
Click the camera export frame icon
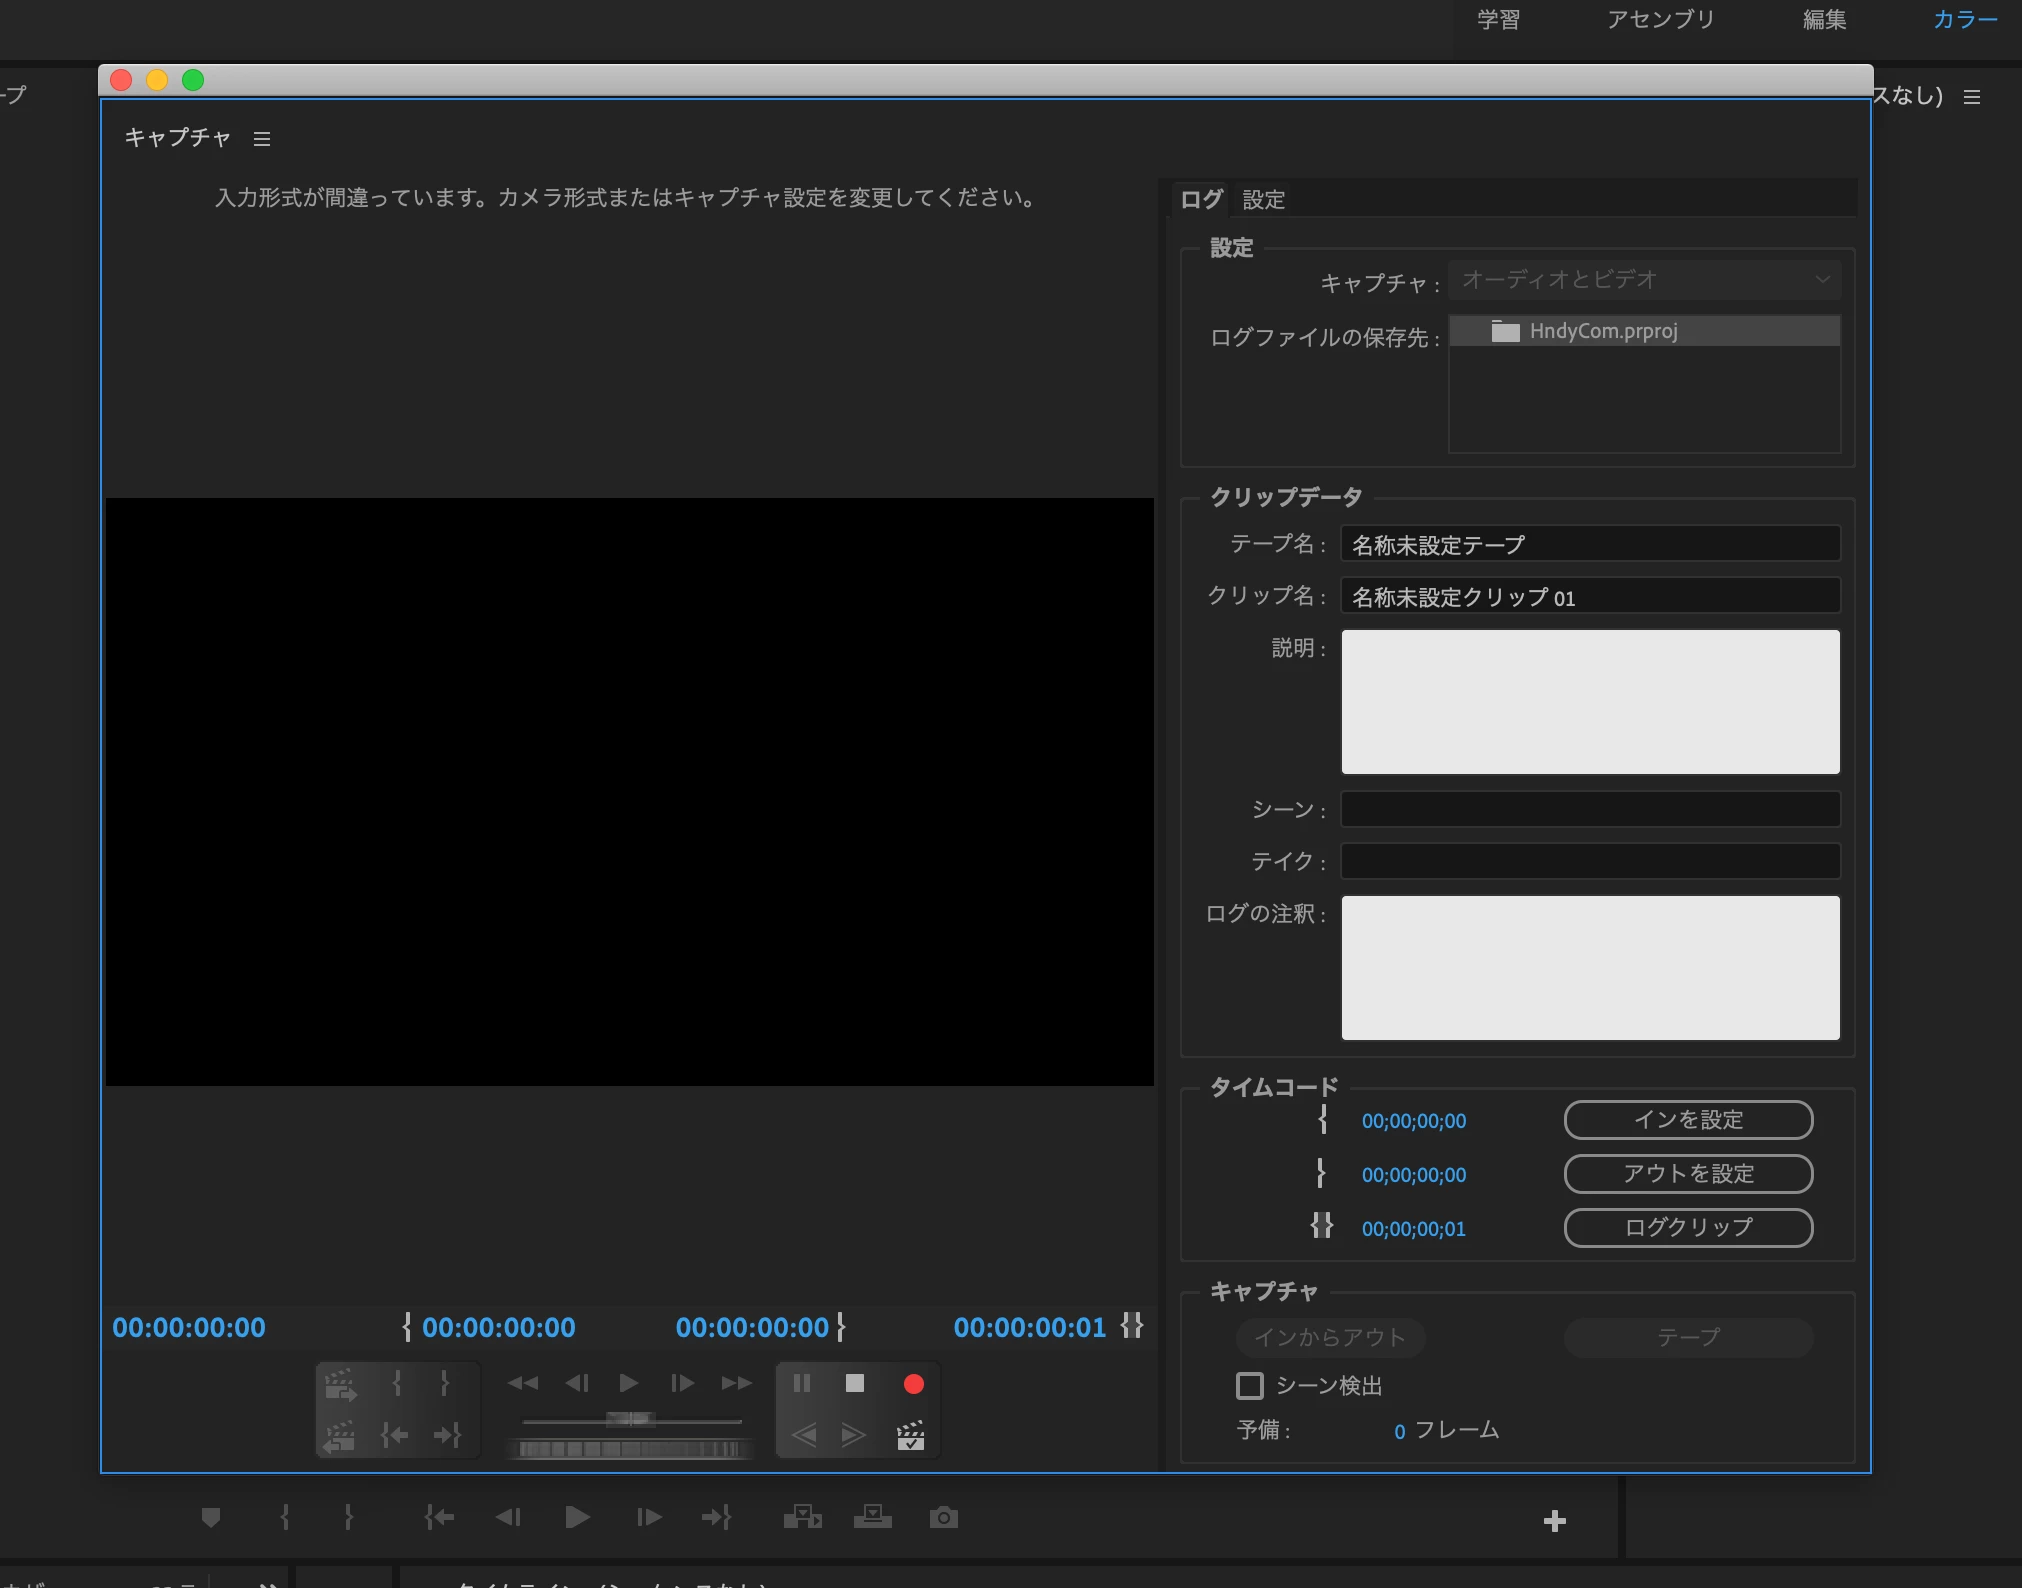tap(943, 1518)
